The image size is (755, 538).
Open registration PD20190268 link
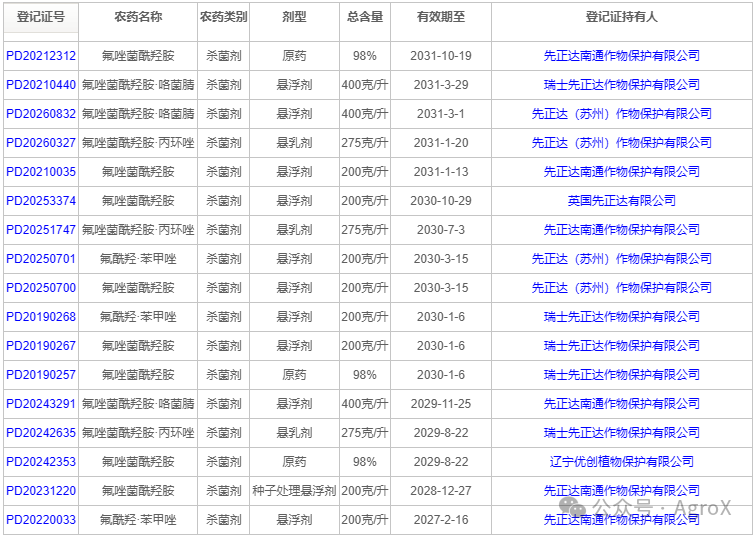click(41, 316)
